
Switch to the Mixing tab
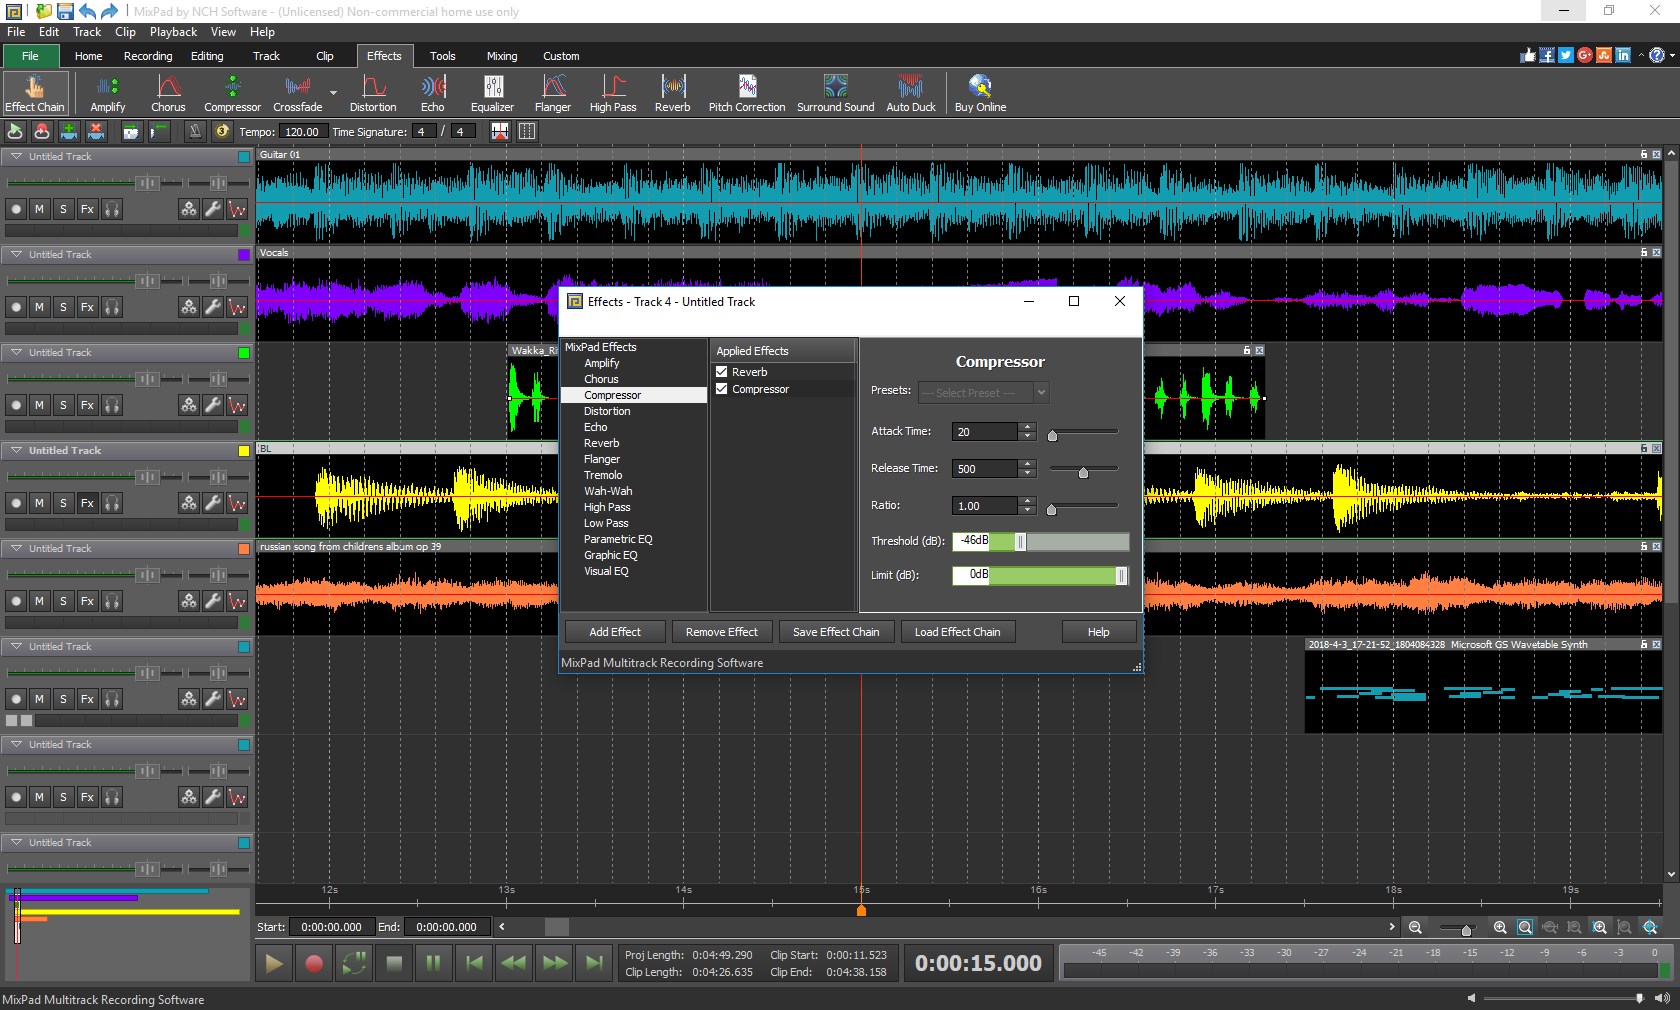(x=501, y=56)
